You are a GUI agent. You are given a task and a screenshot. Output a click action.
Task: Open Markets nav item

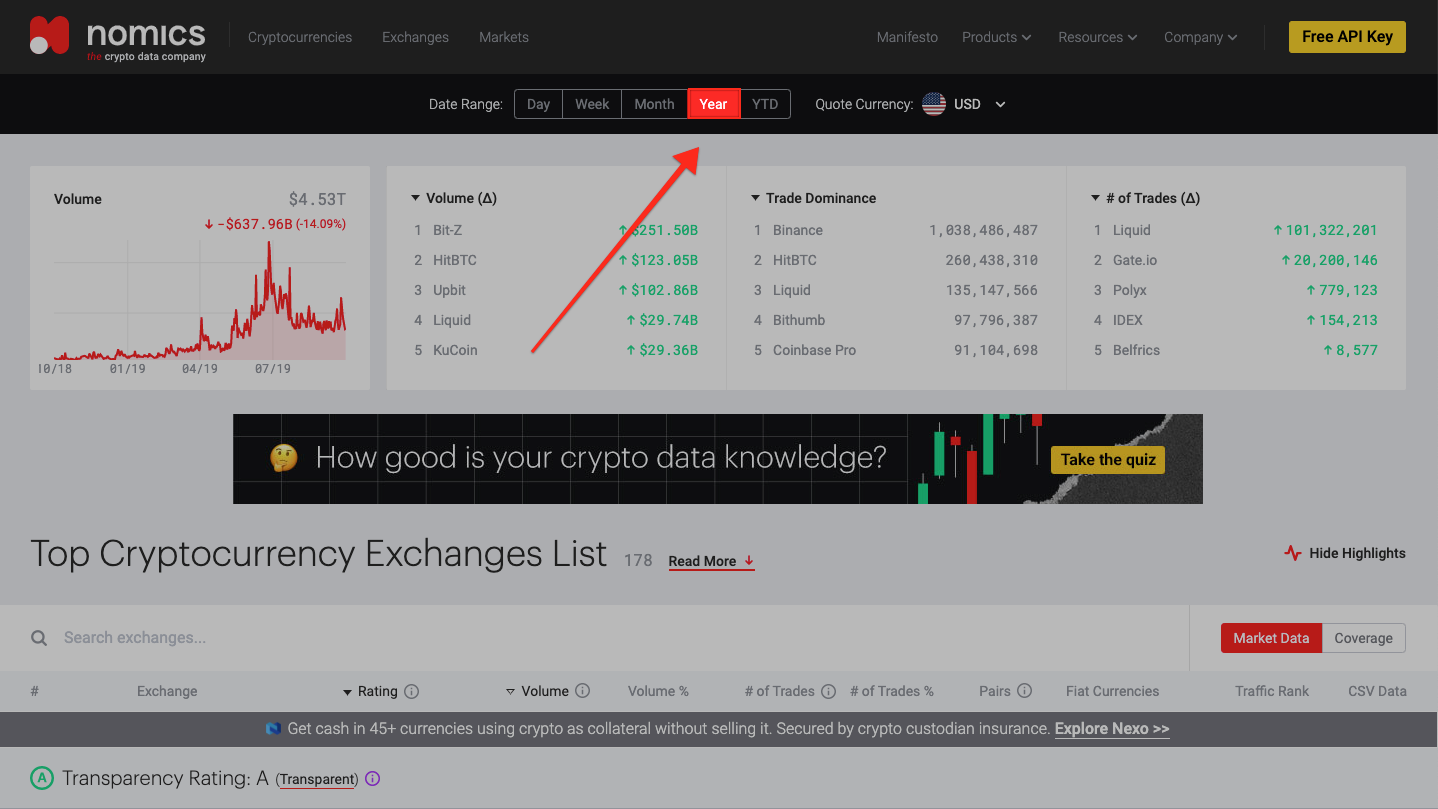[x=504, y=37]
